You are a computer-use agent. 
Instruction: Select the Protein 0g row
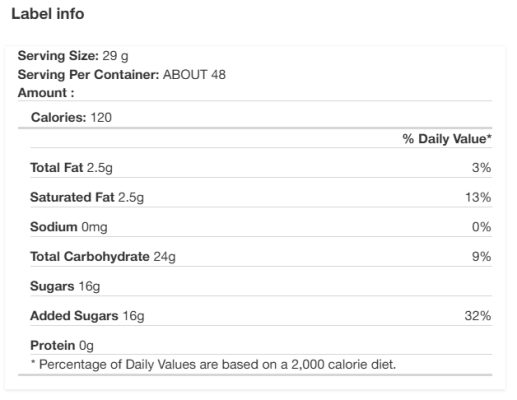(261, 345)
